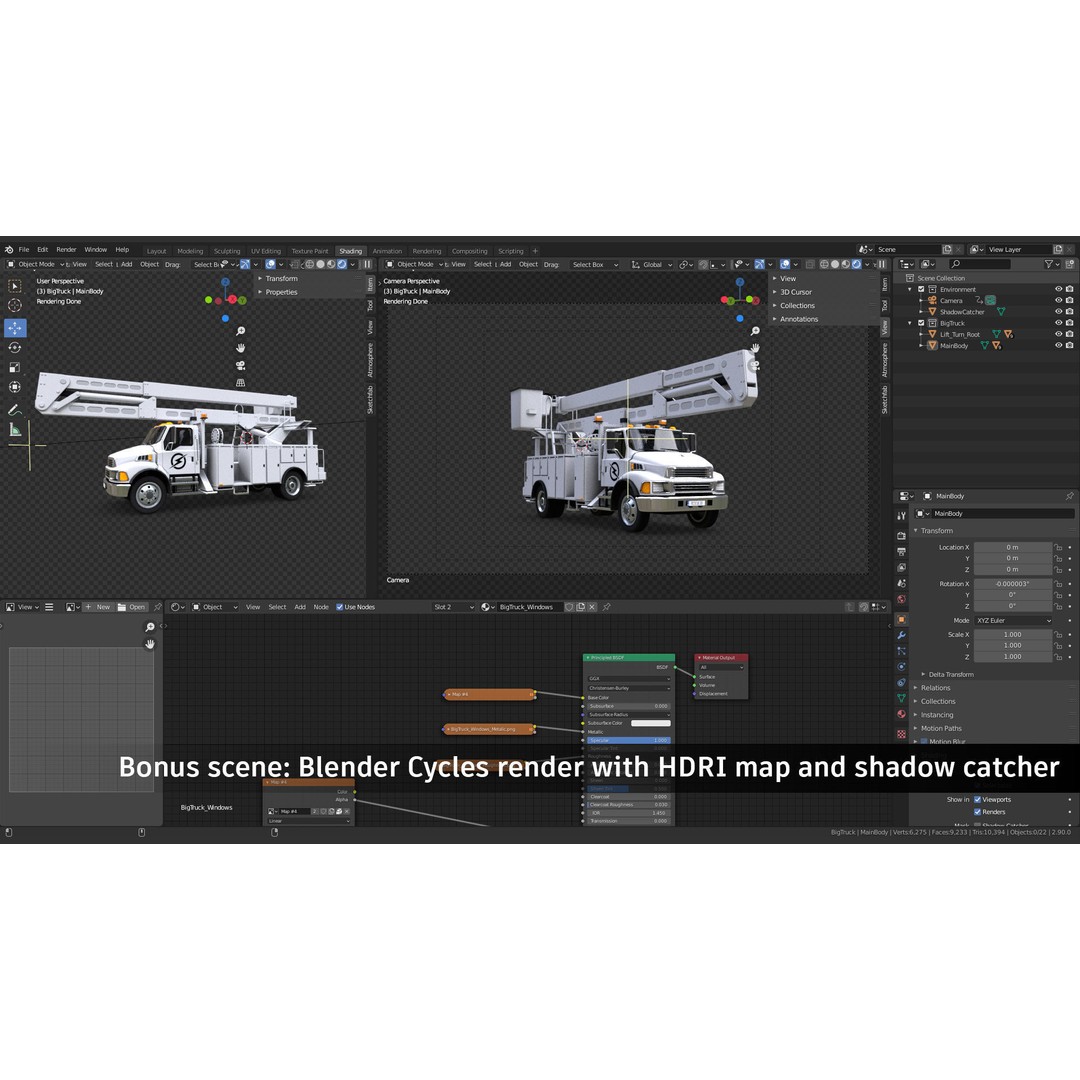Screen dimensions: 1080x1080
Task: Open the World properties globe icon
Action: pos(902,599)
